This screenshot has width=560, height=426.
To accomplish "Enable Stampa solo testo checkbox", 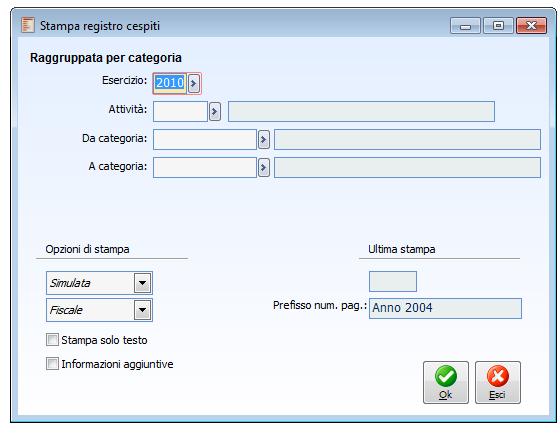I will coord(52,340).
